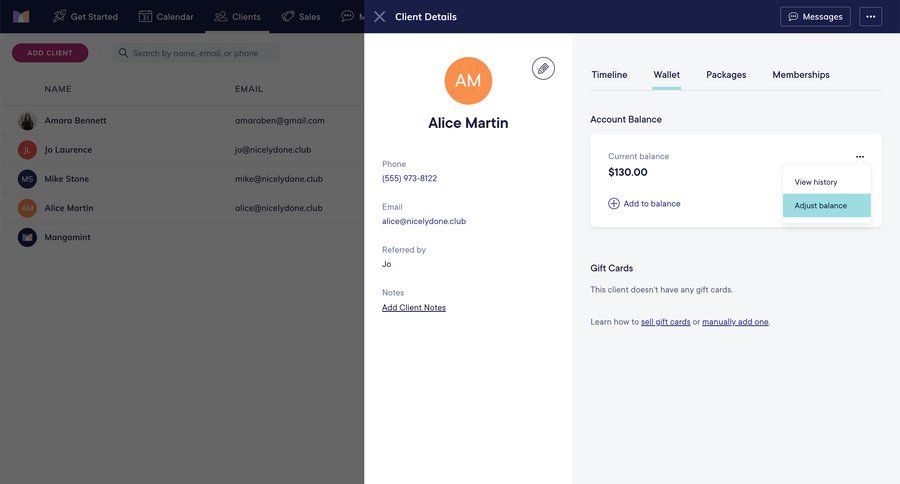The height and width of the screenshot is (484, 900).
Task: Switch to the Packages tab
Action: (726, 75)
